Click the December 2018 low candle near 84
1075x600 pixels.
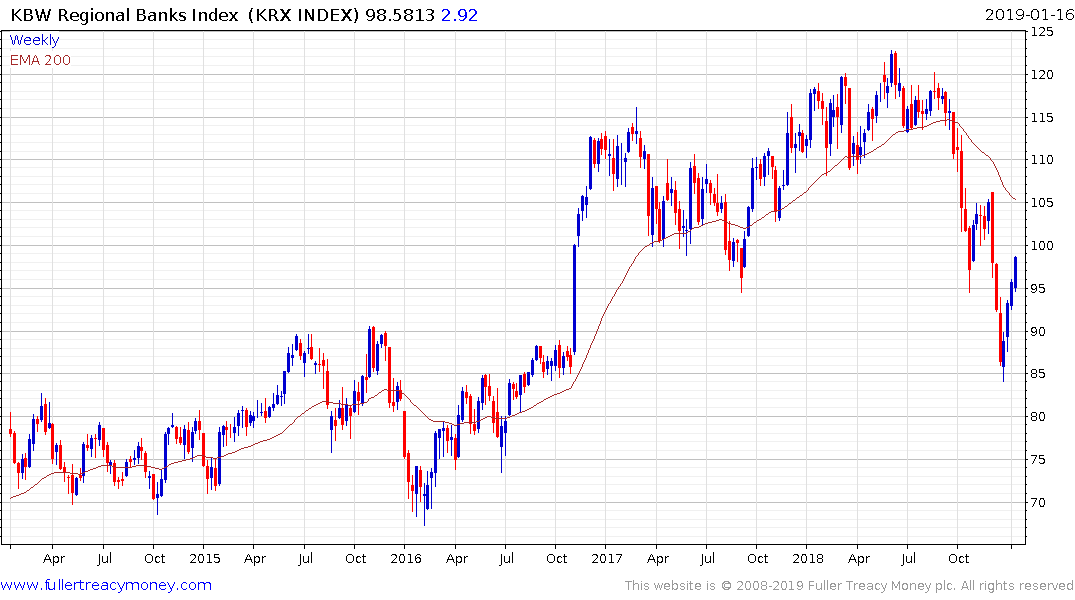[x=1004, y=357]
